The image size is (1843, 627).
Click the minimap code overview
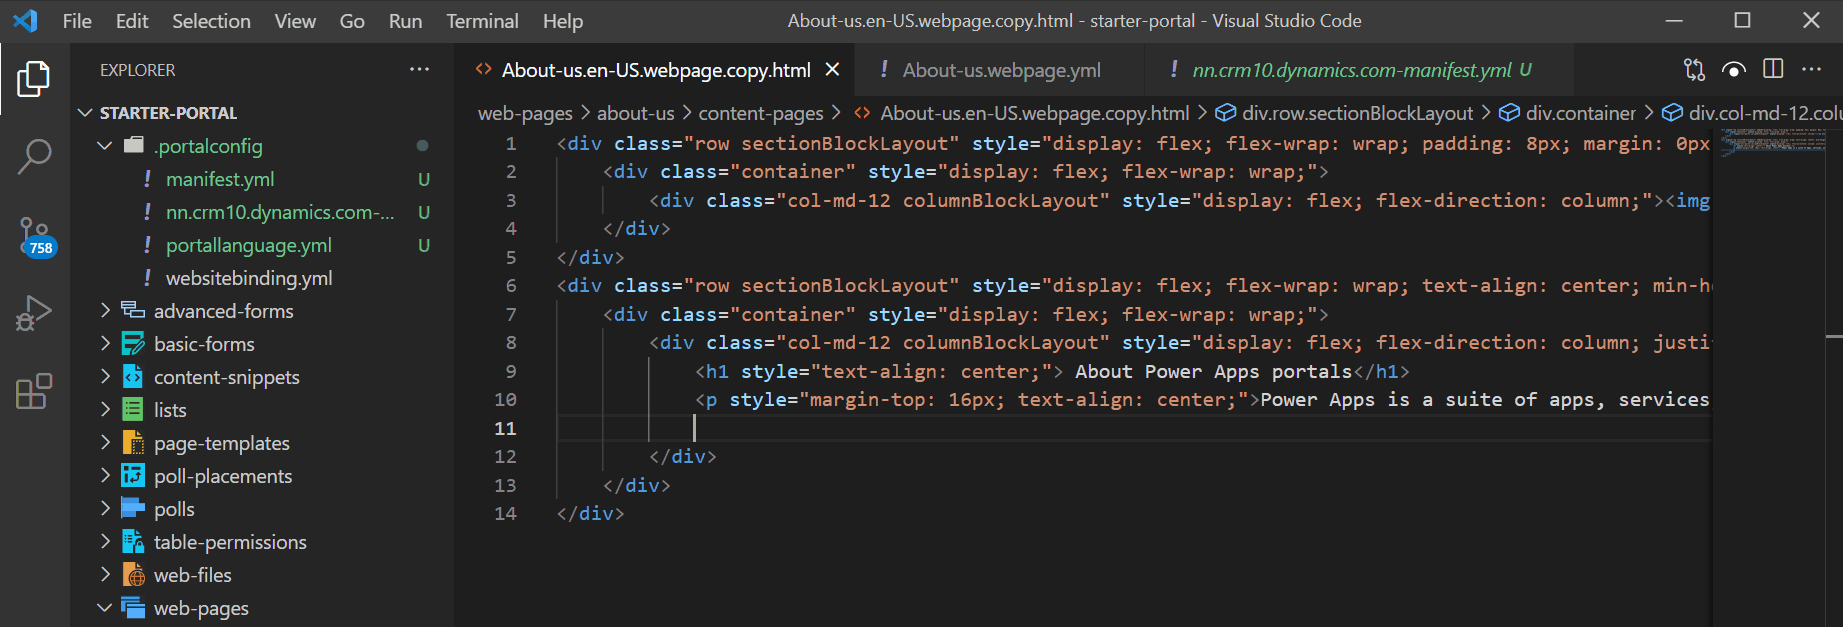1775,140
